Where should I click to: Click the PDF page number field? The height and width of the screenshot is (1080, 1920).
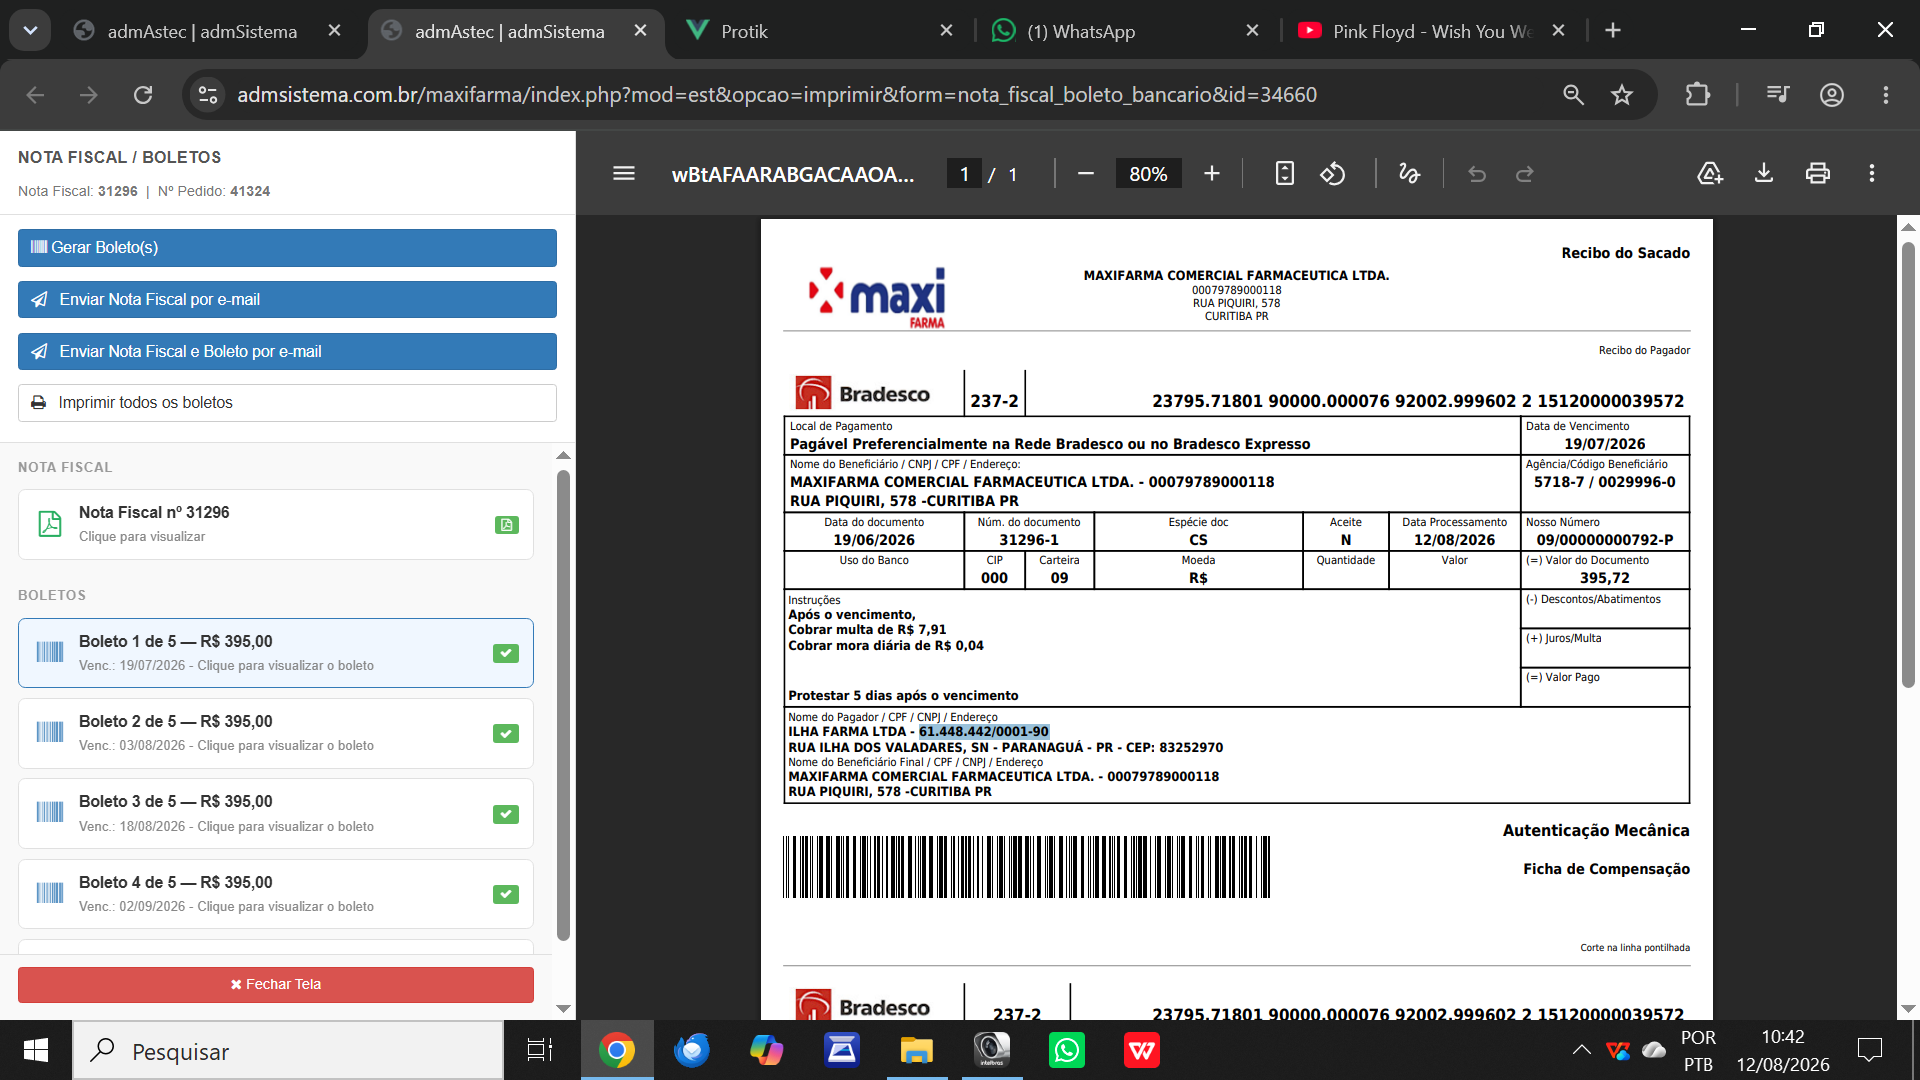coord(964,174)
